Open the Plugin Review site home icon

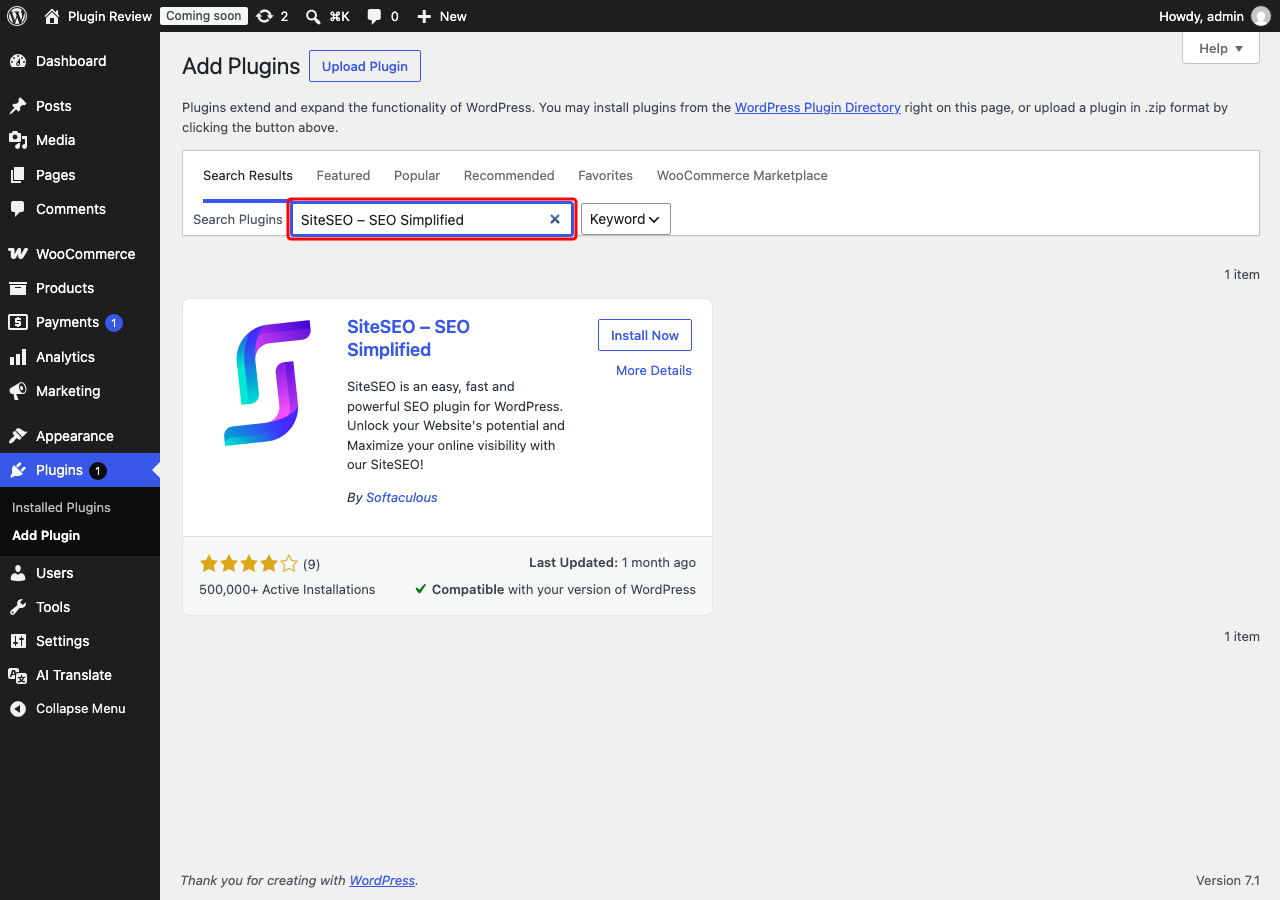pyautogui.click(x=53, y=16)
